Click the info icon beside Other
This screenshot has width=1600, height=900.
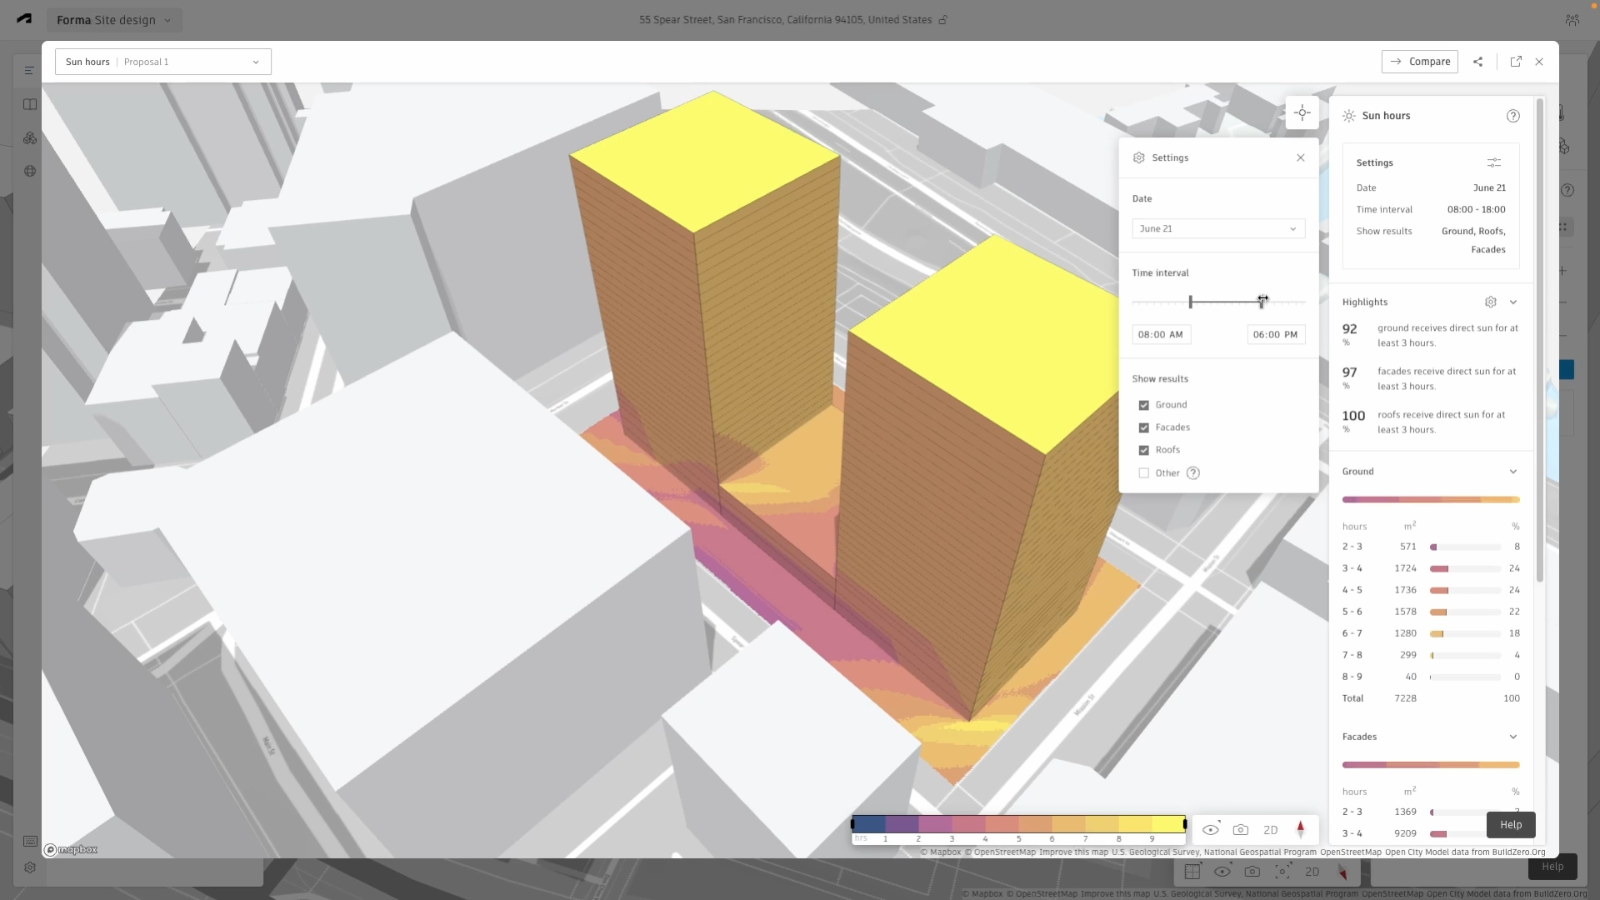tap(1193, 473)
